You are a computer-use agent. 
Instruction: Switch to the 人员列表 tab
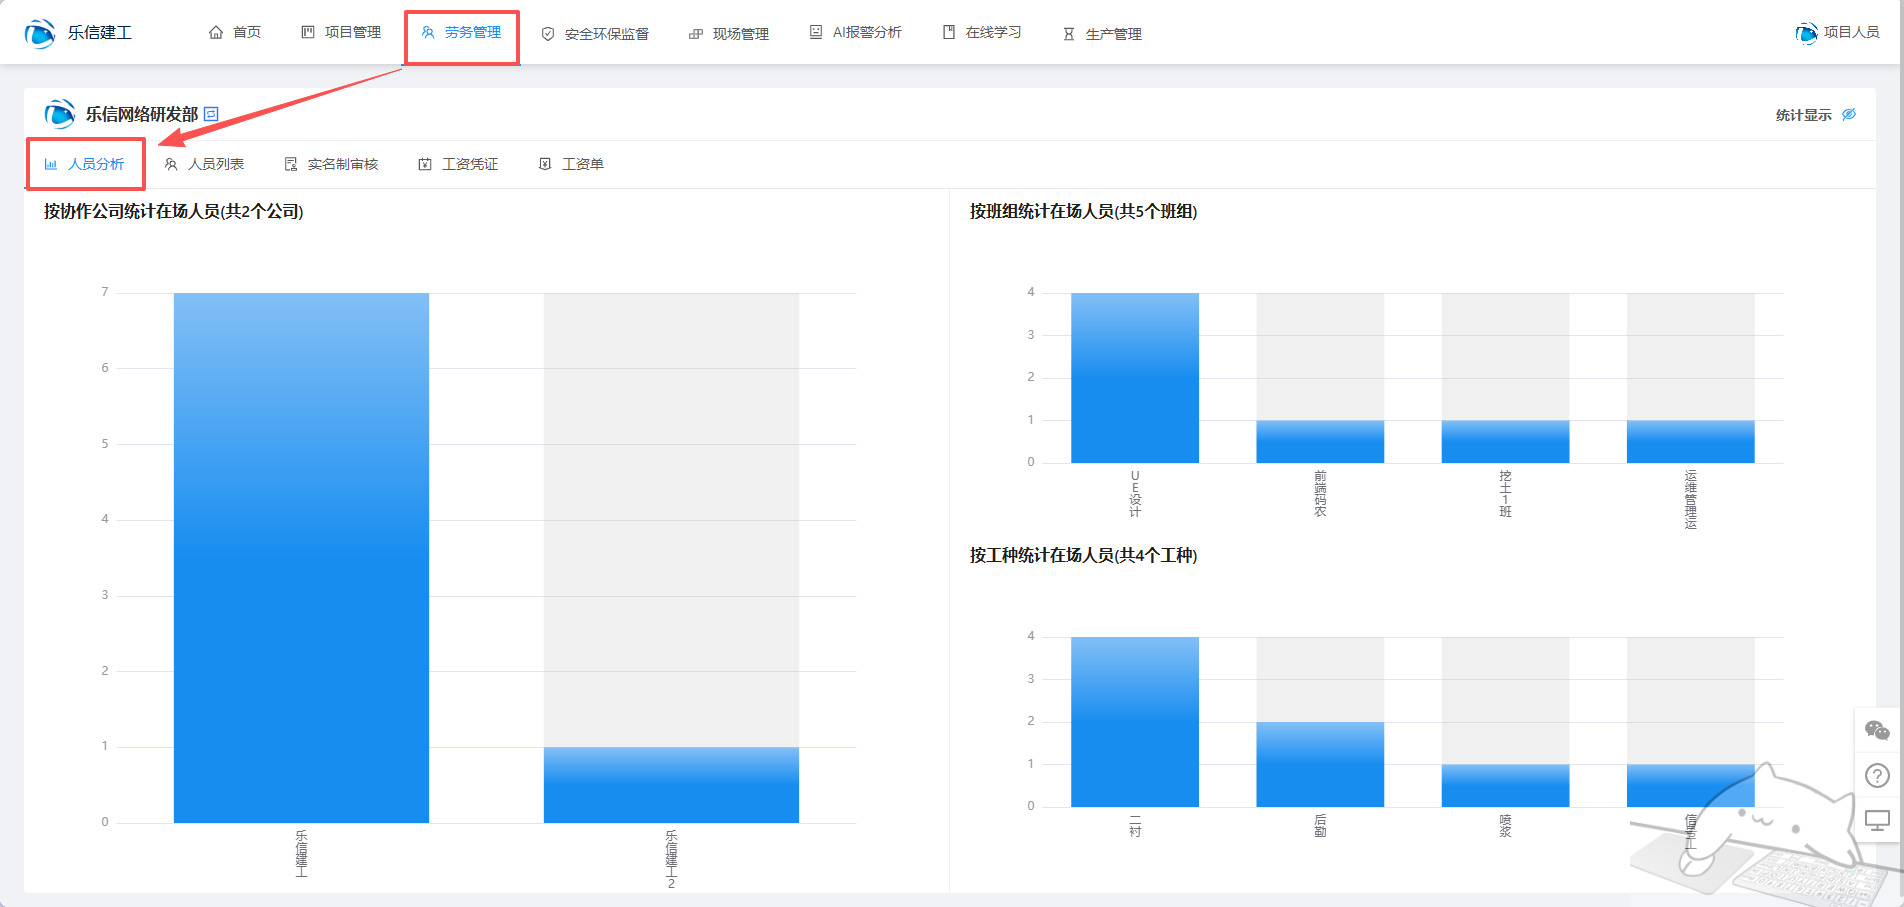tap(205, 164)
